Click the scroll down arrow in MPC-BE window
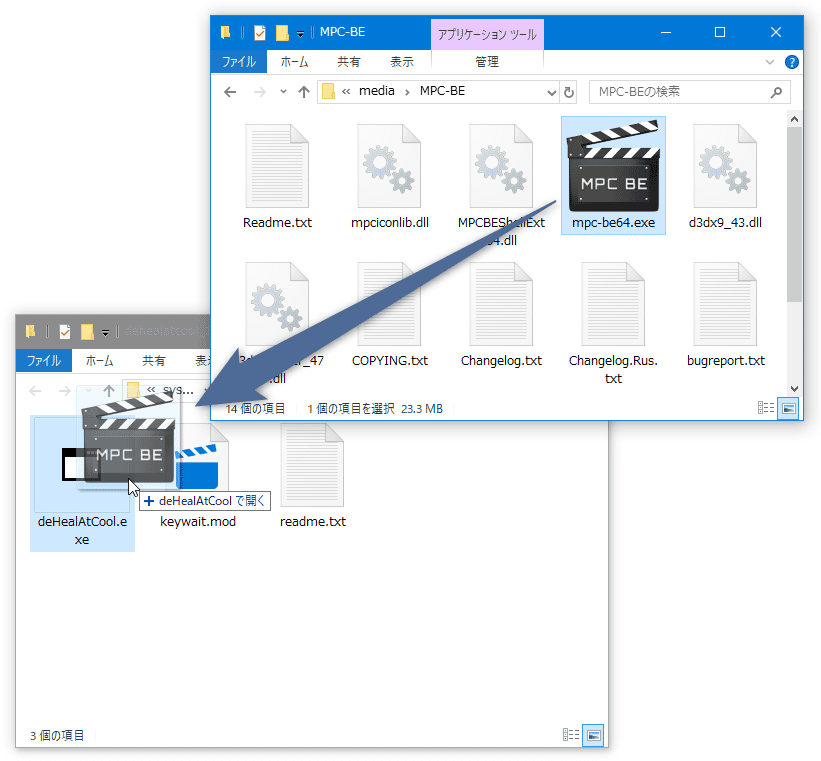This screenshot has height=761, width=821. click(x=794, y=389)
